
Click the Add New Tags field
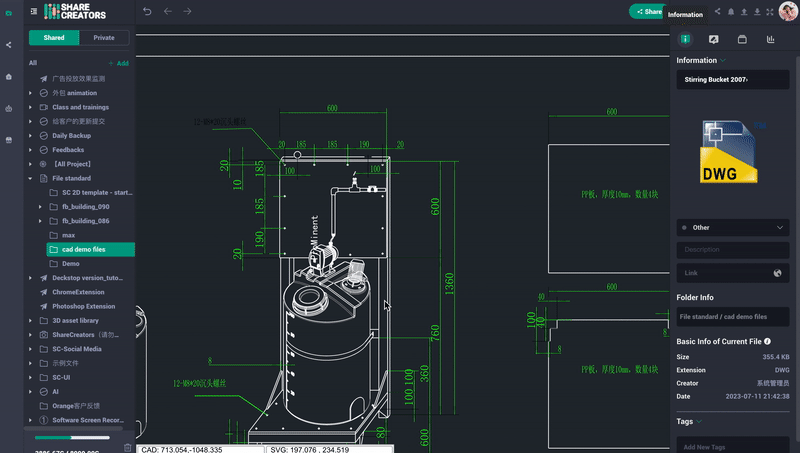click(x=733, y=446)
